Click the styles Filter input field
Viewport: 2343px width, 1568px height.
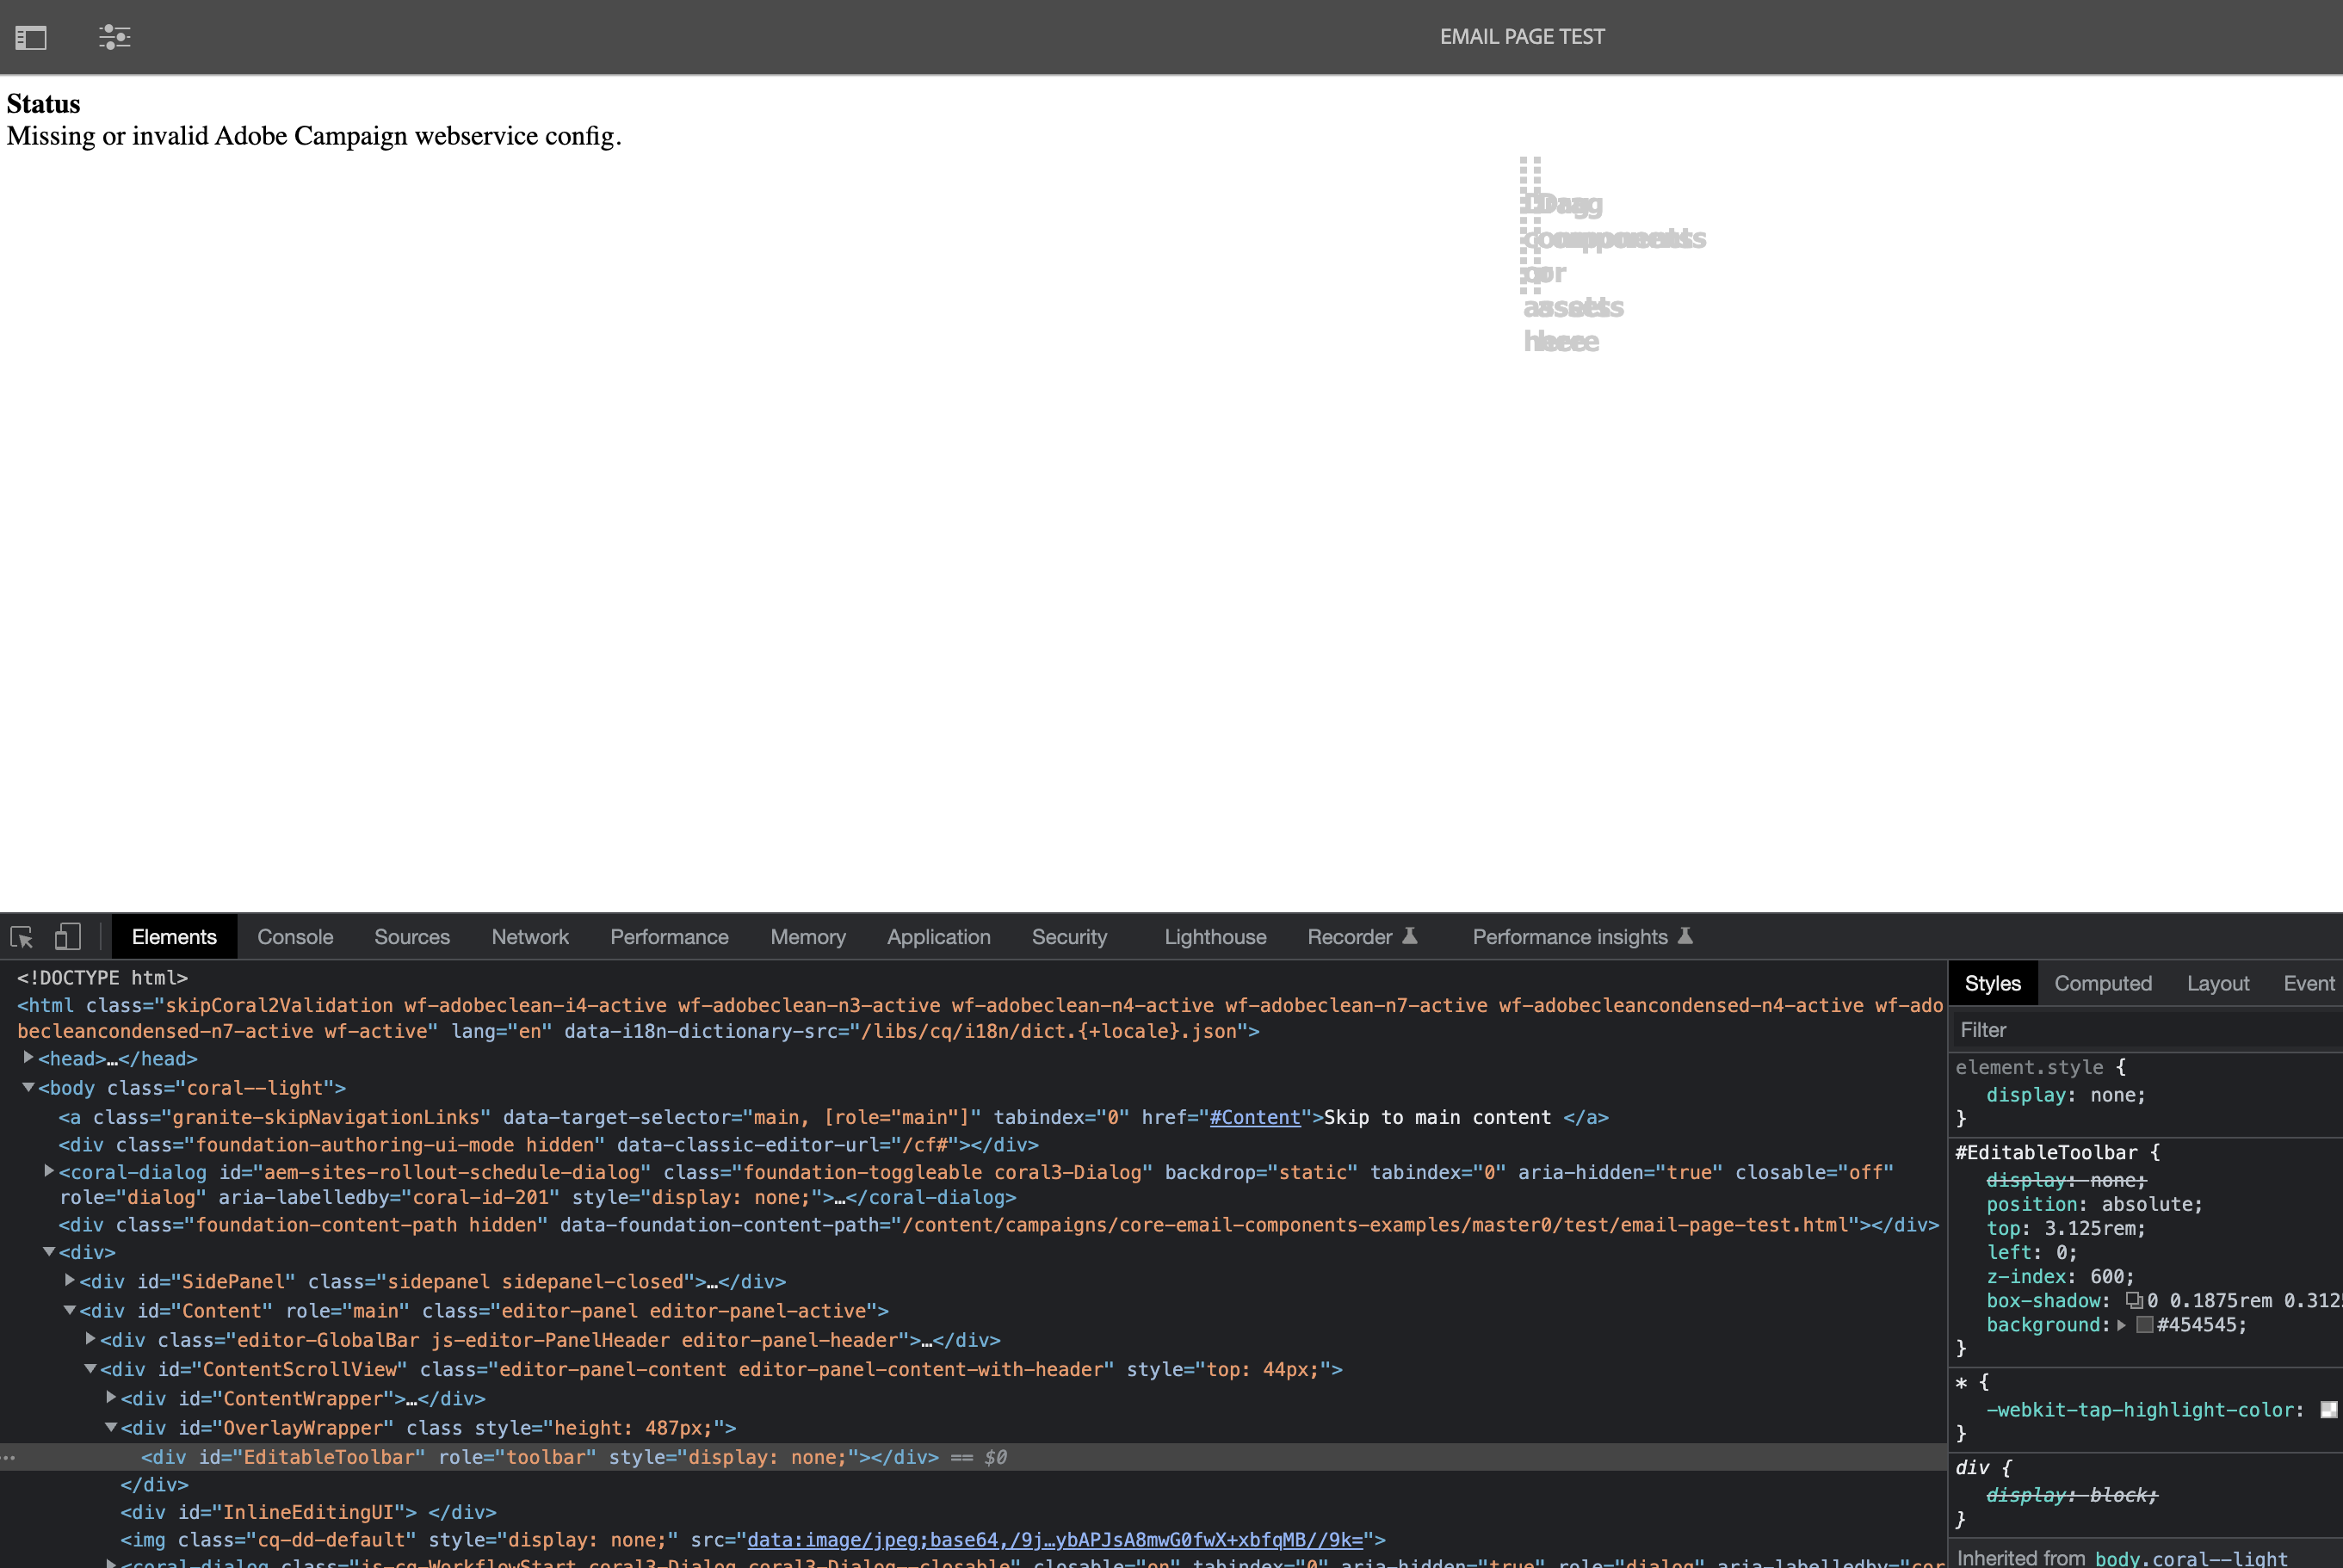(2140, 1029)
